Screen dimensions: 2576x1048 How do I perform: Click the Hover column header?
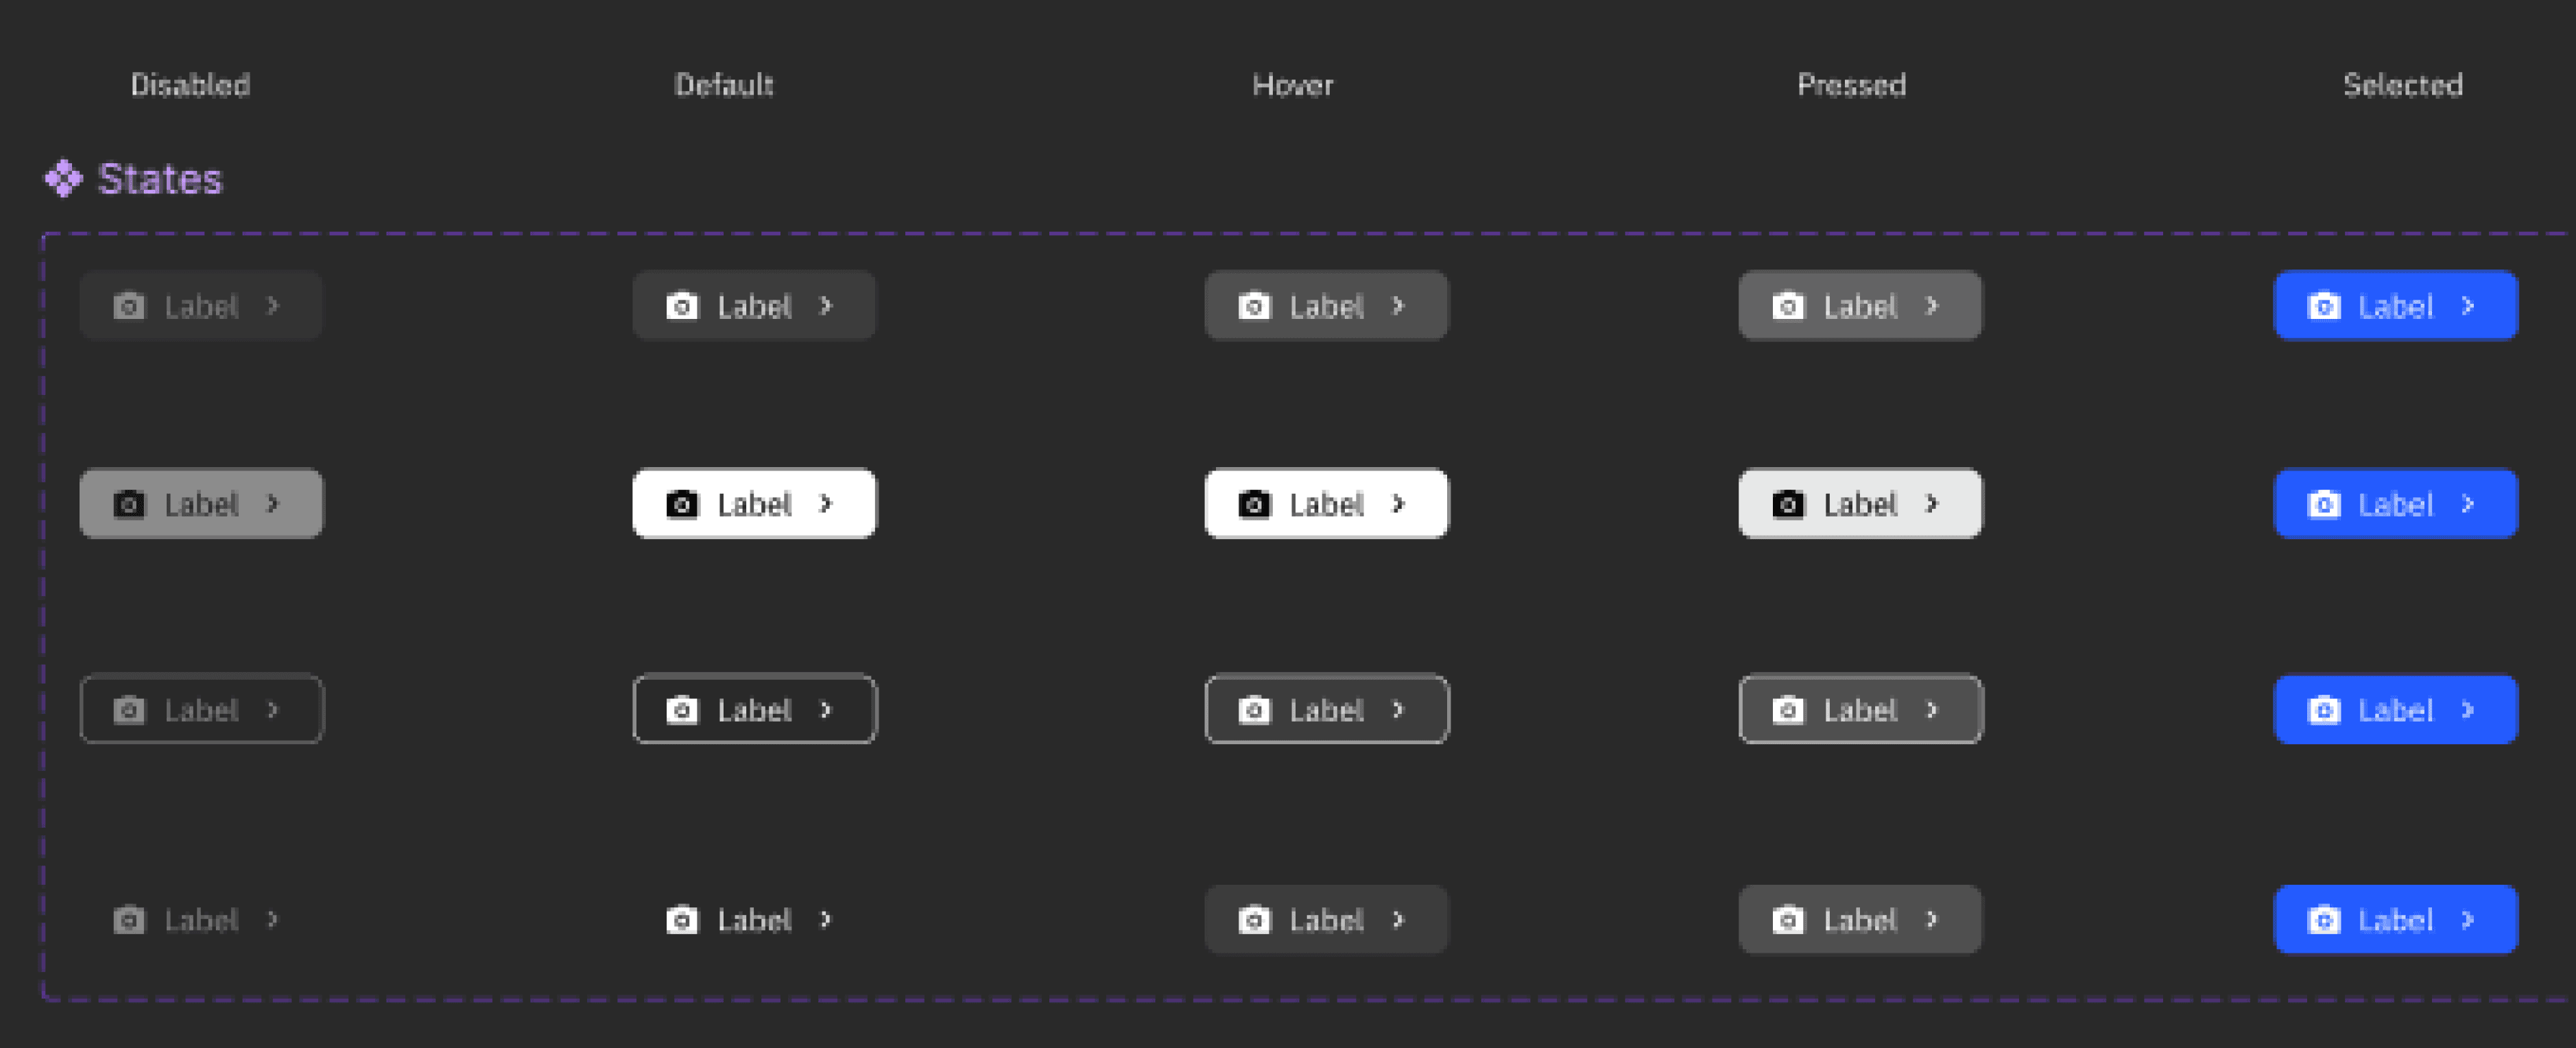tap(1292, 85)
